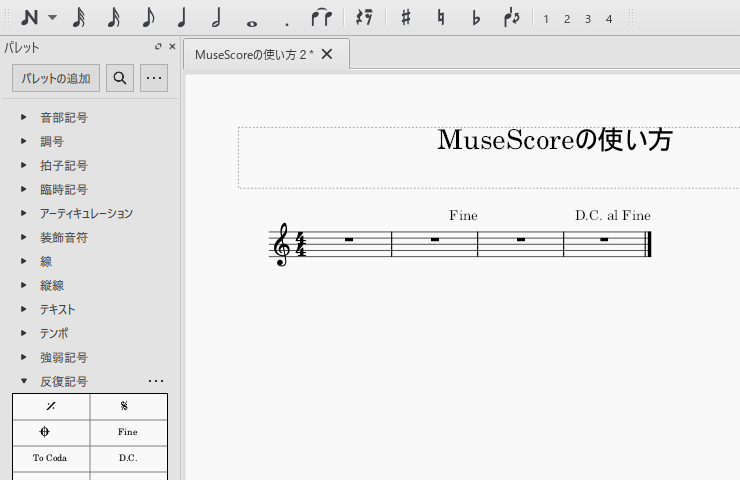Select the Coda symbol in palette
Screen dimensions: 740x480
[x=51, y=432]
